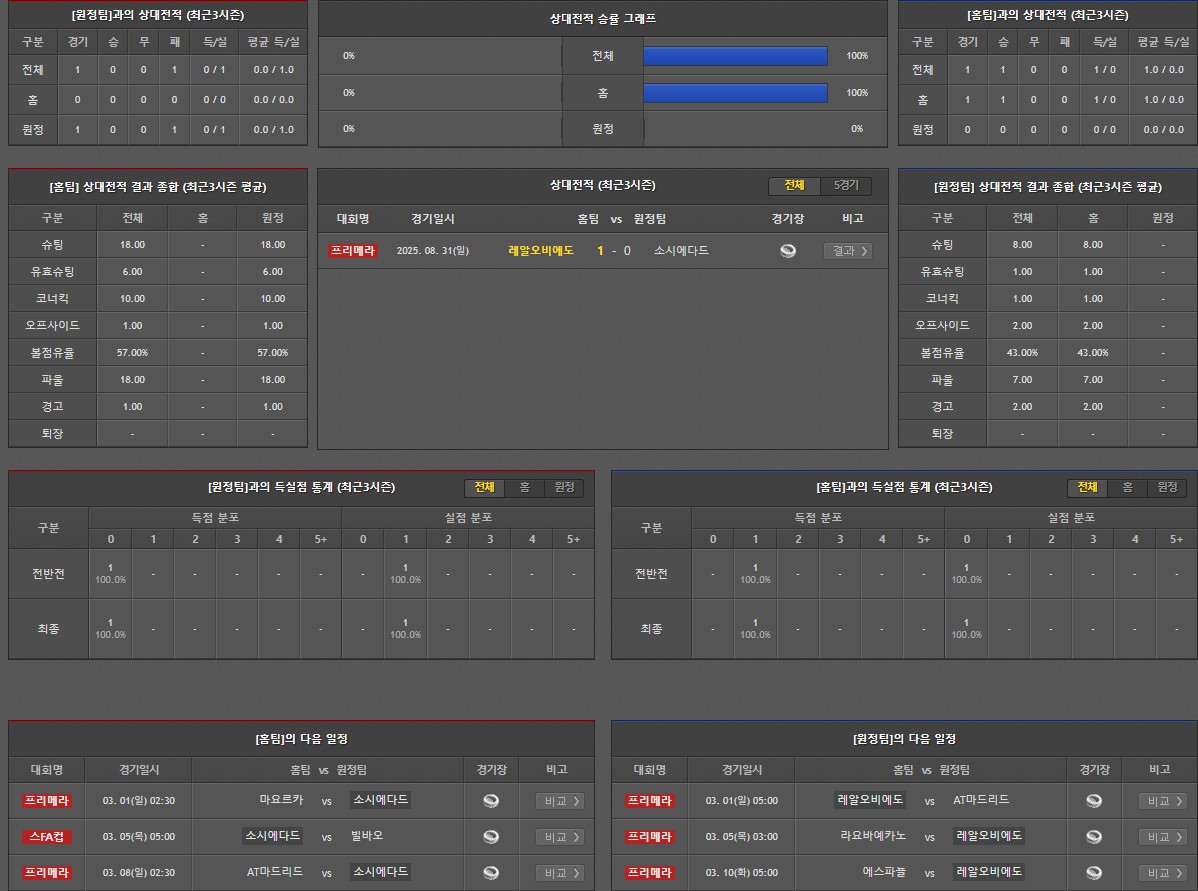Click the blue 전체 100% win-rate bar
1198x891 pixels.
click(735, 56)
